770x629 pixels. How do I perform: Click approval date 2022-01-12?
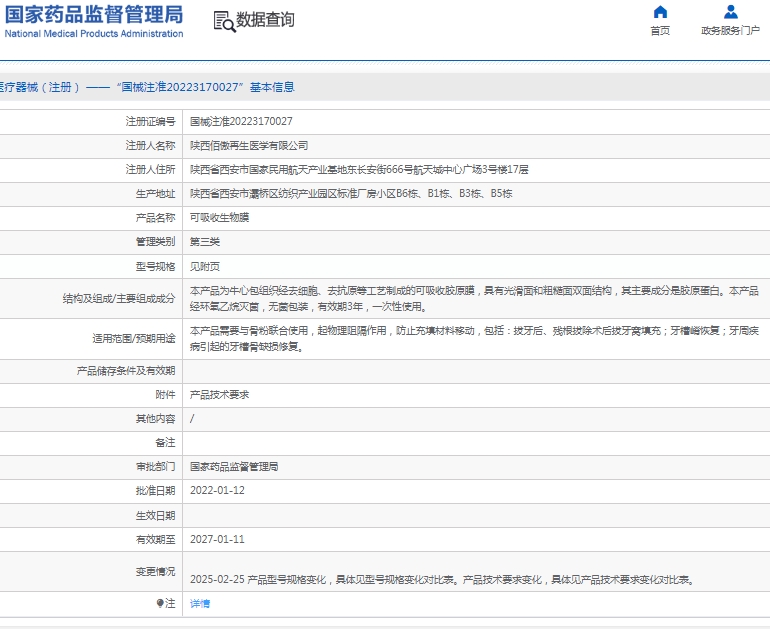coord(217,491)
